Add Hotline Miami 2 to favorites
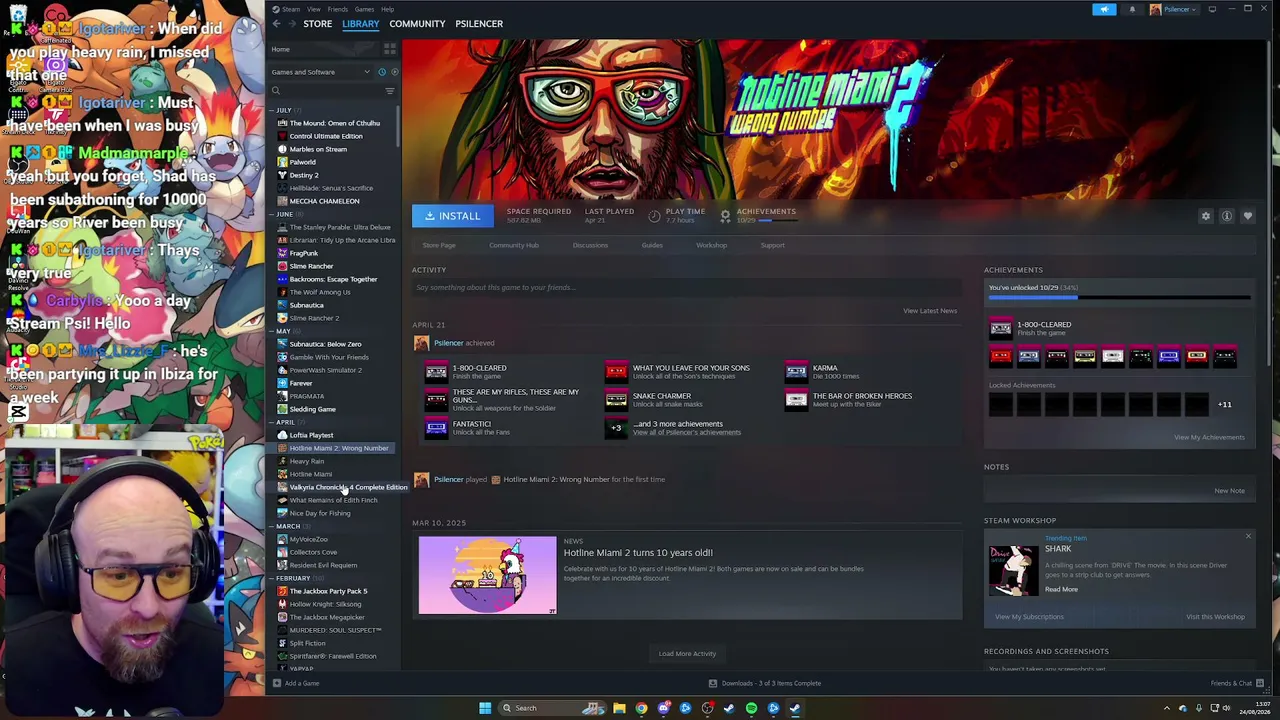Screen dimensions: 1280x720 [x=1248, y=216]
